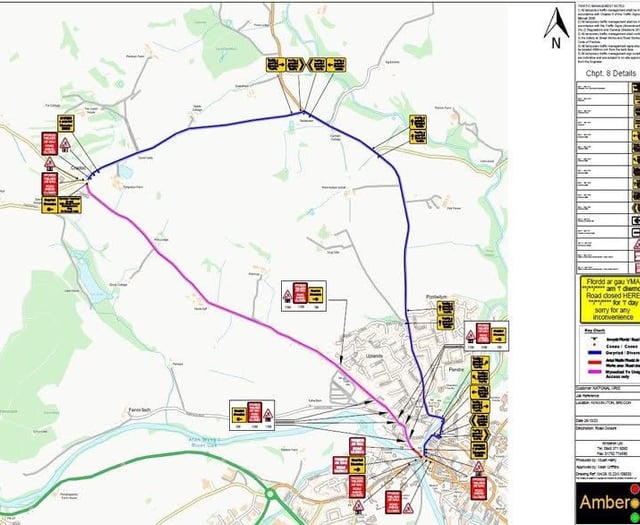Viewport: 640px width, 525px height.
Task: Click the Amber logo traffic light icon
Action: (632, 499)
